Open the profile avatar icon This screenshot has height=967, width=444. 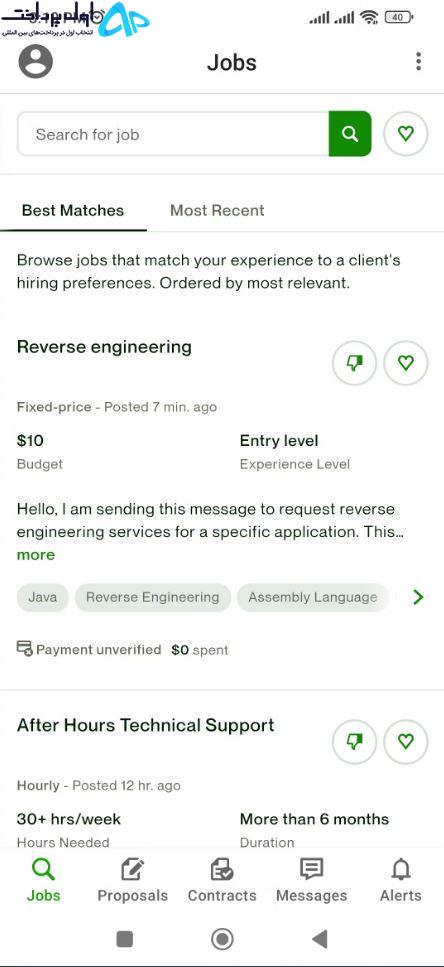(36, 62)
